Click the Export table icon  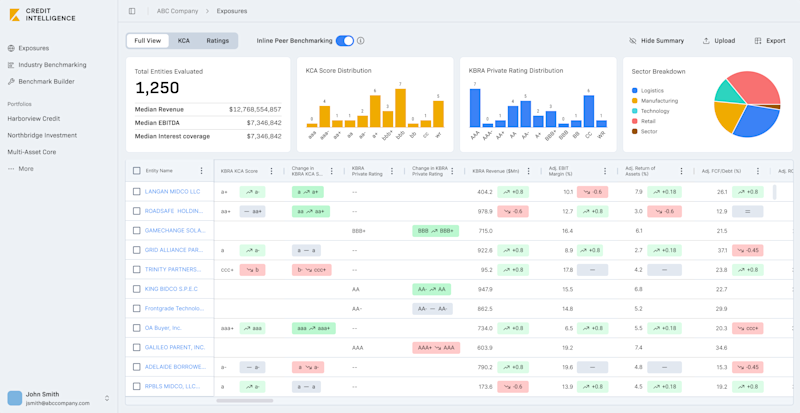758,41
